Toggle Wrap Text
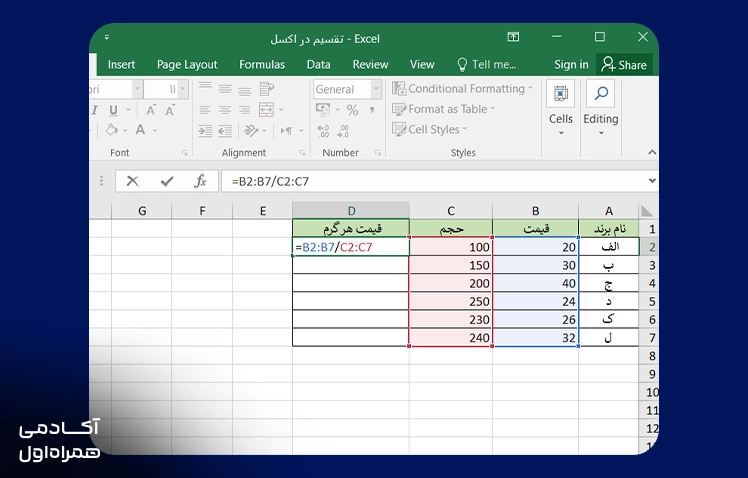This screenshot has width=748, height=478. coord(266,89)
